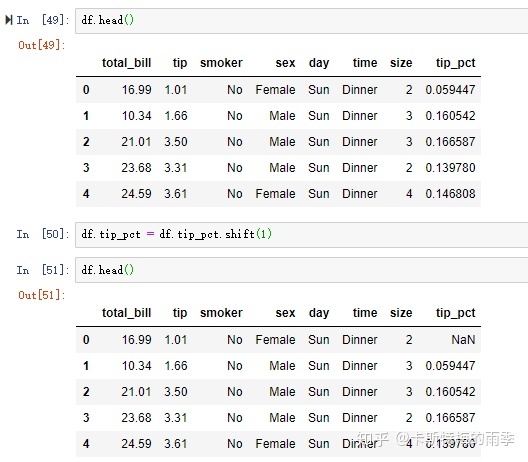Image resolution: width=528 pixels, height=462 pixels.
Task: Click sex header in Out[51] table
Action: tap(285, 313)
